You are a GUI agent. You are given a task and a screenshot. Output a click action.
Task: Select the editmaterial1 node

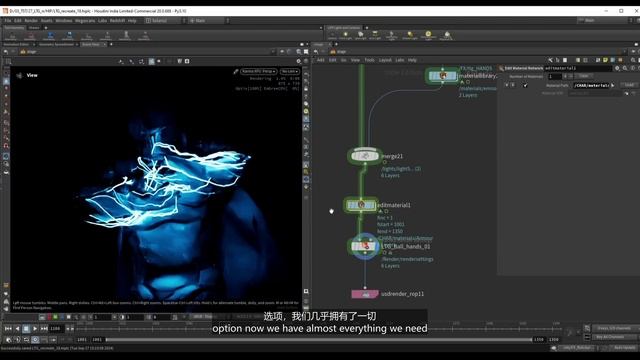pyautogui.click(x=361, y=205)
